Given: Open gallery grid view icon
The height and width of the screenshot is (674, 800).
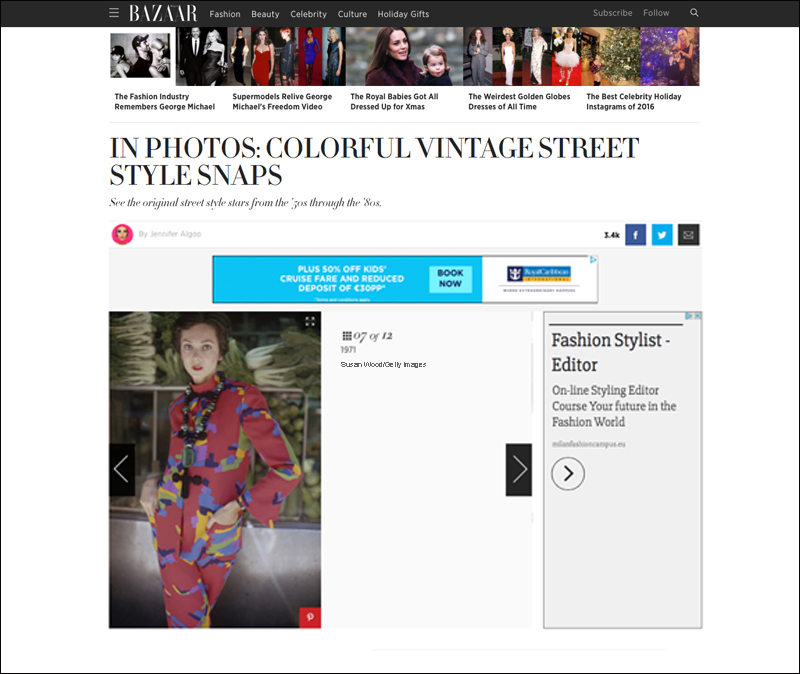Looking at the screenshot, I should 346,336.
